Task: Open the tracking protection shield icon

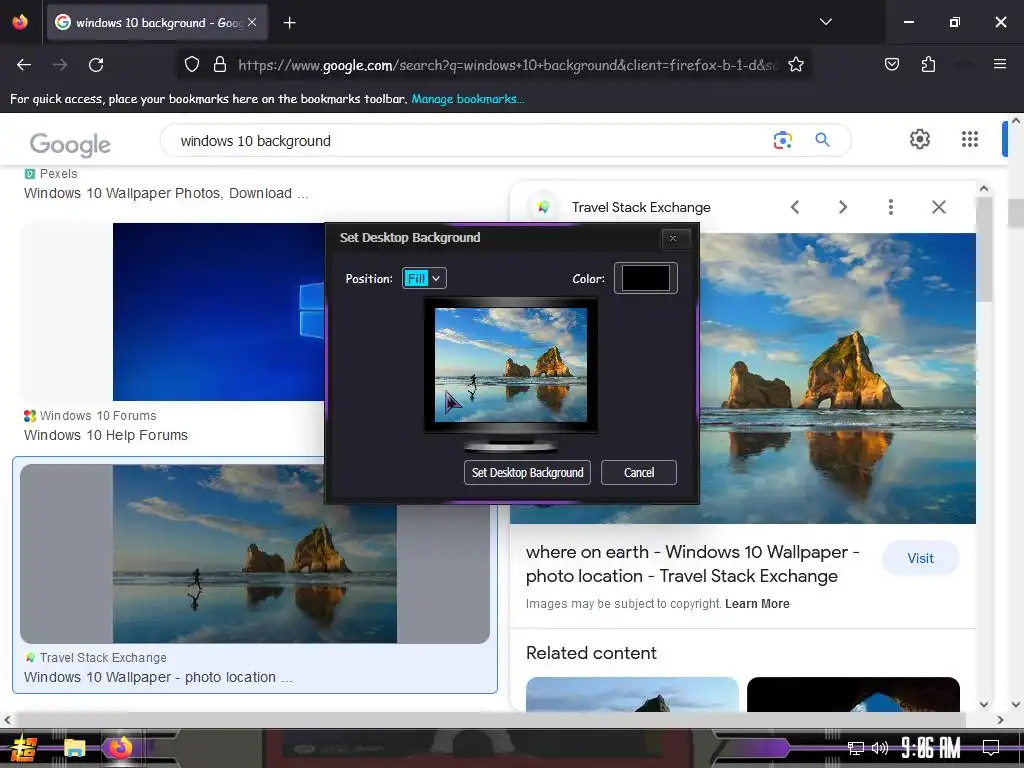Action: (x=191, y=65)
